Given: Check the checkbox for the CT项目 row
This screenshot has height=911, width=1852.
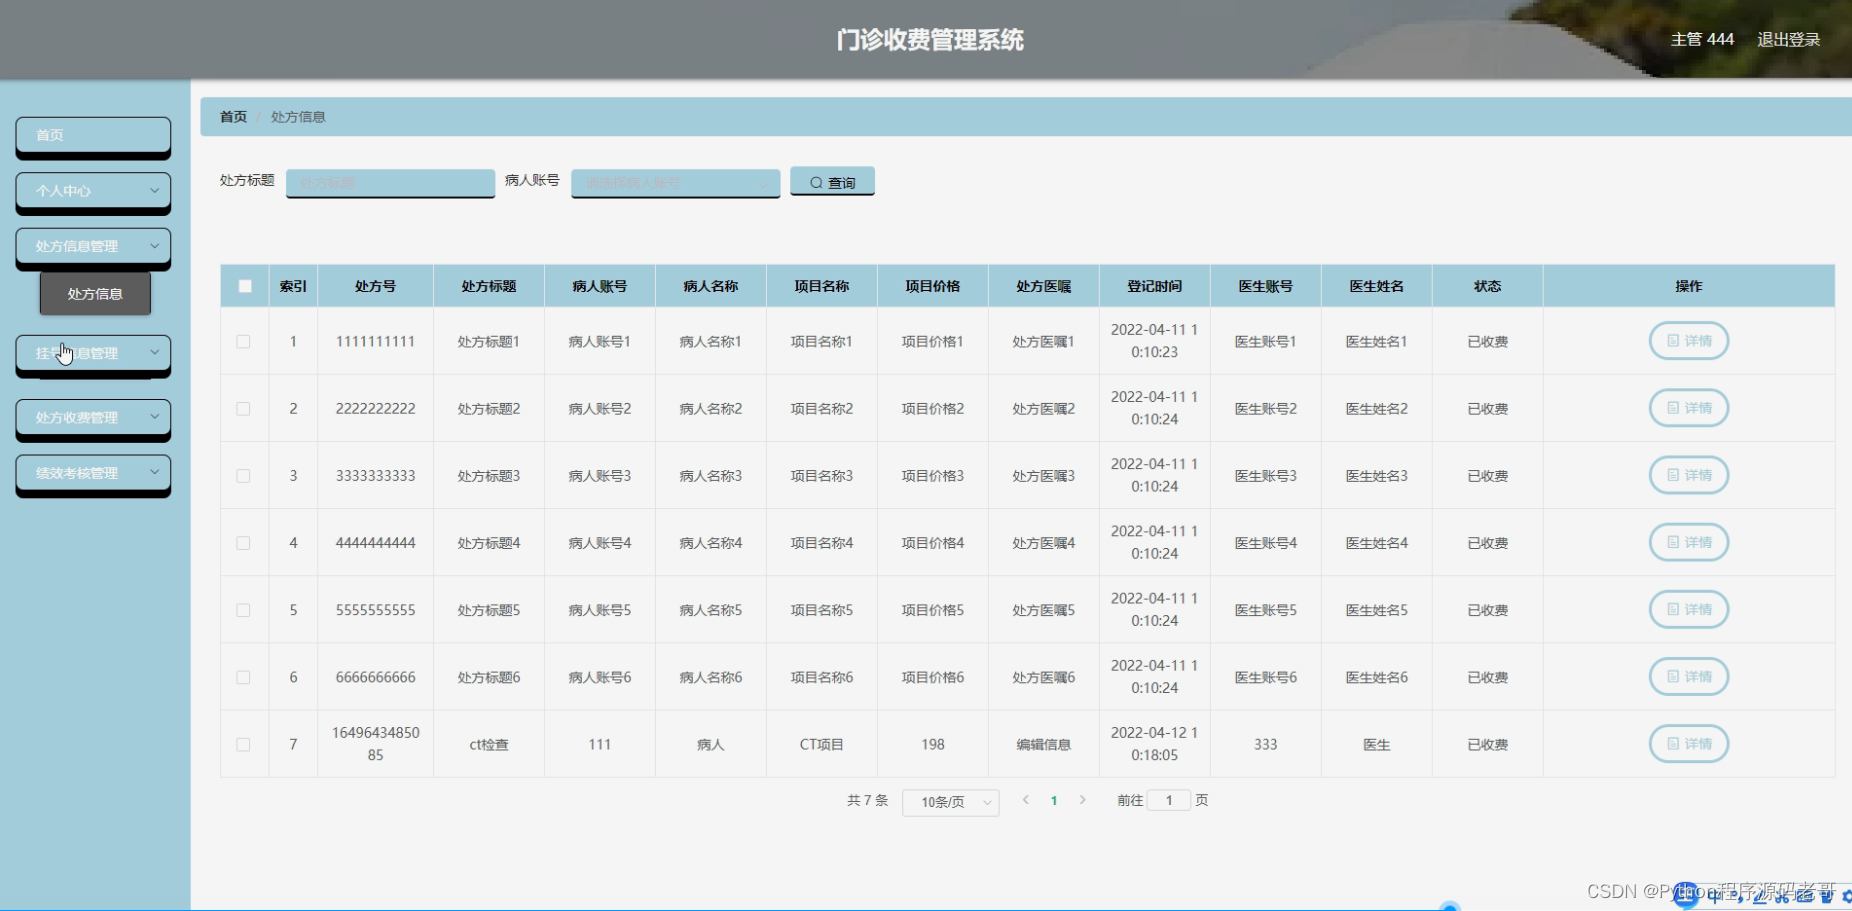Looking at the screenshot, I should (x=244, y=744).
